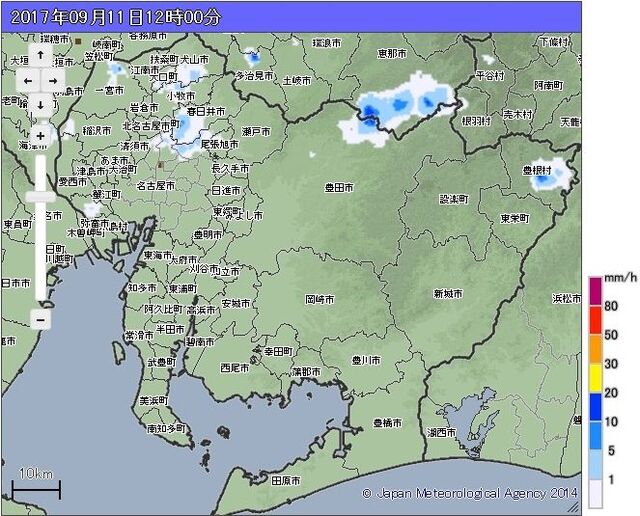
Task: Click the 岡崎市 map label
Action: [x=320, y=300]
